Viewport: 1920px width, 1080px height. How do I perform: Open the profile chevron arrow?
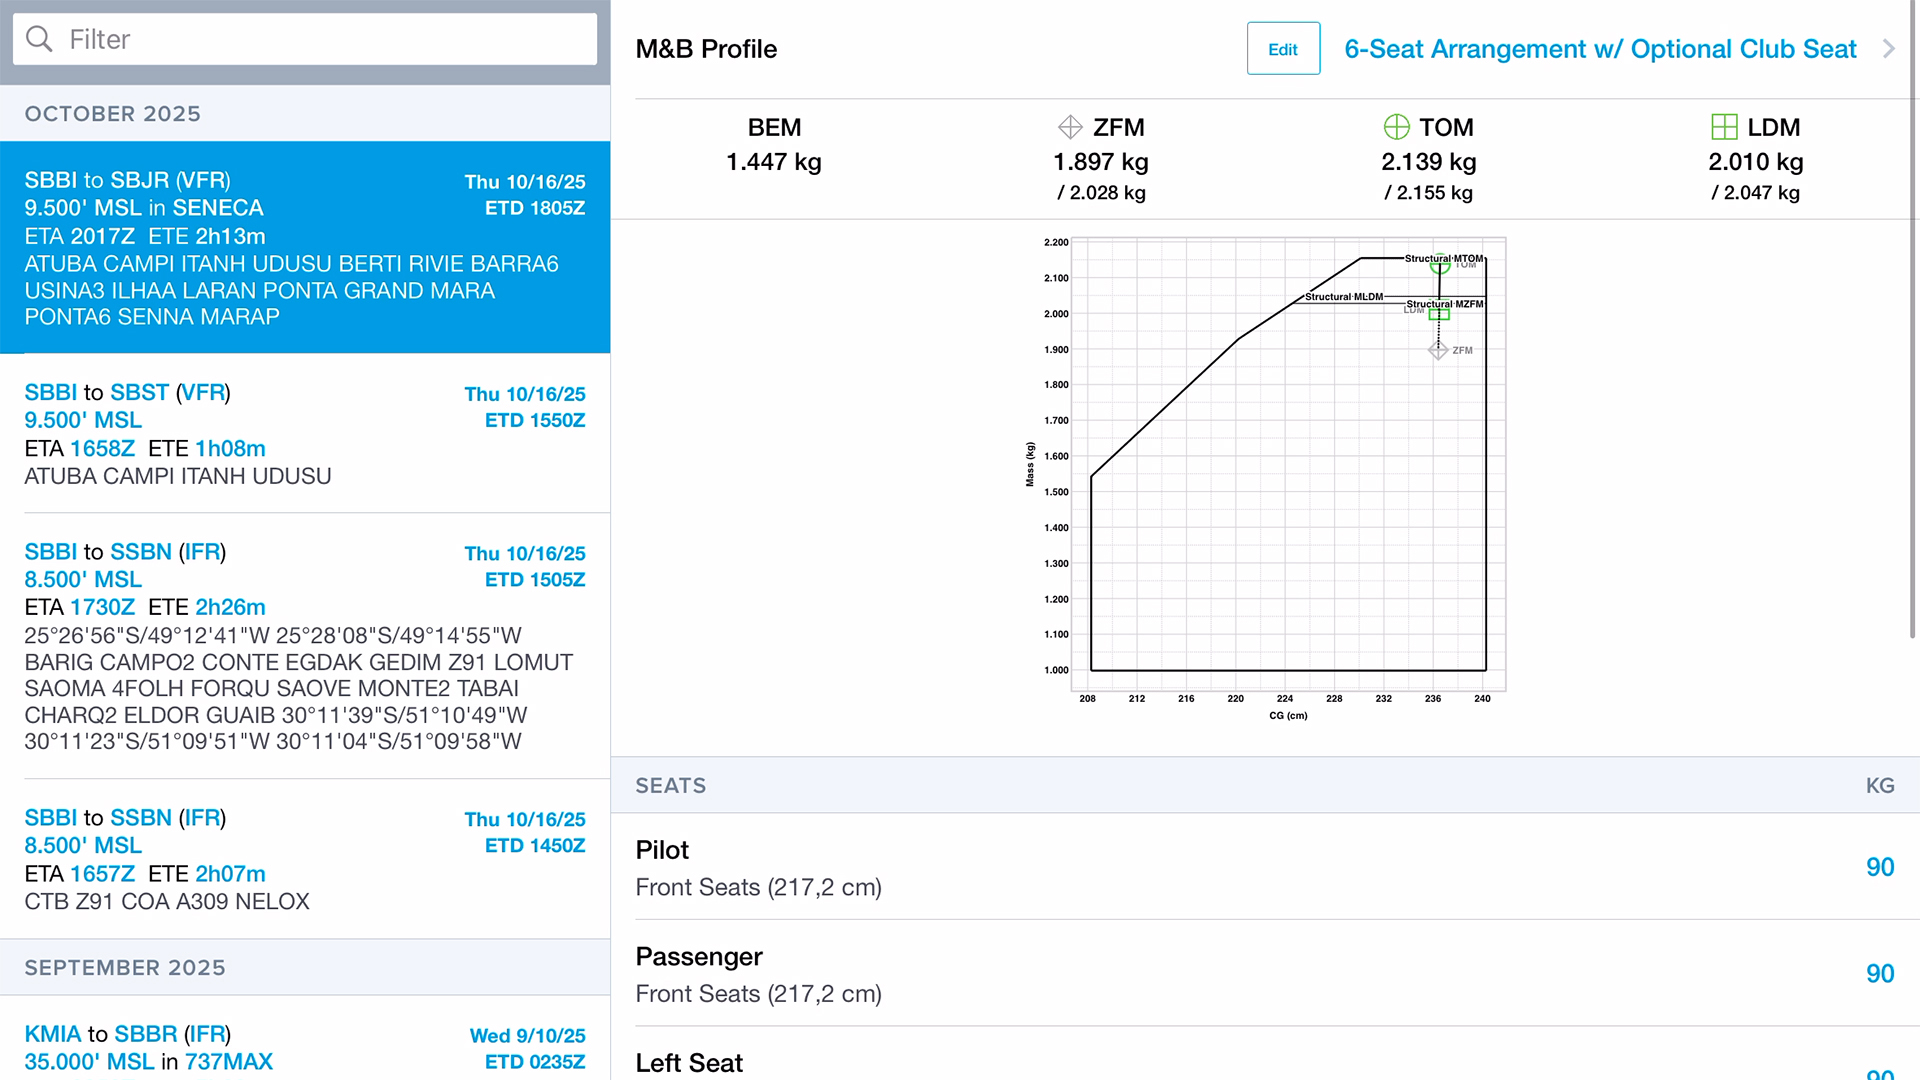[1888, 49]
